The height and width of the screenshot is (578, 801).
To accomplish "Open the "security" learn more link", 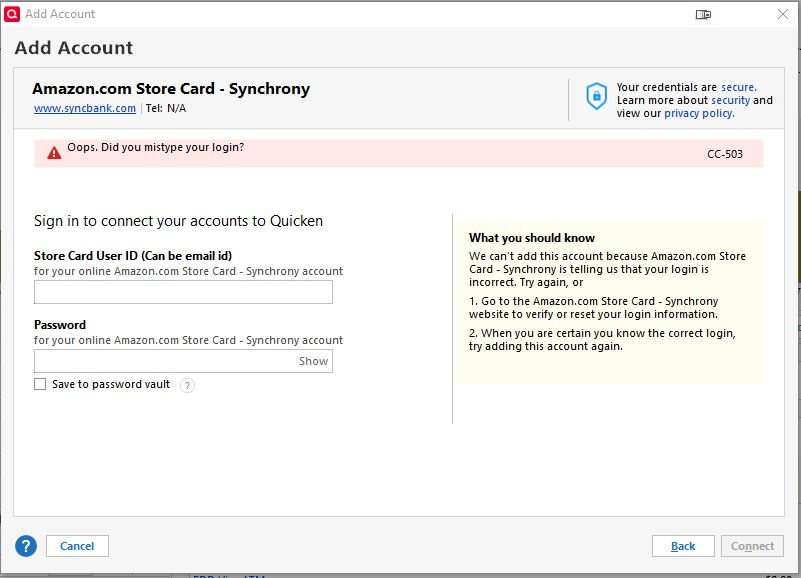I will pos(730,100).
